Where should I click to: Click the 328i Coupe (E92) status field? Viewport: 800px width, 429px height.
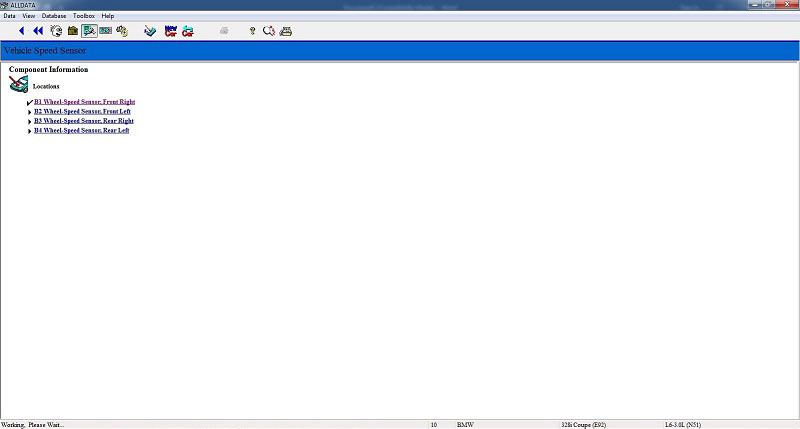[x=585, y=424]
